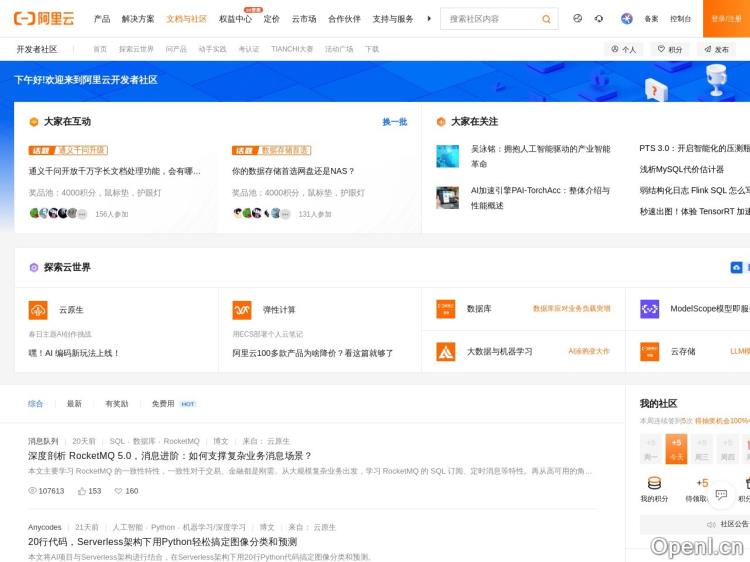
Task: Click the 社区公告 speaker icon
Action: (x=711, y=525)
